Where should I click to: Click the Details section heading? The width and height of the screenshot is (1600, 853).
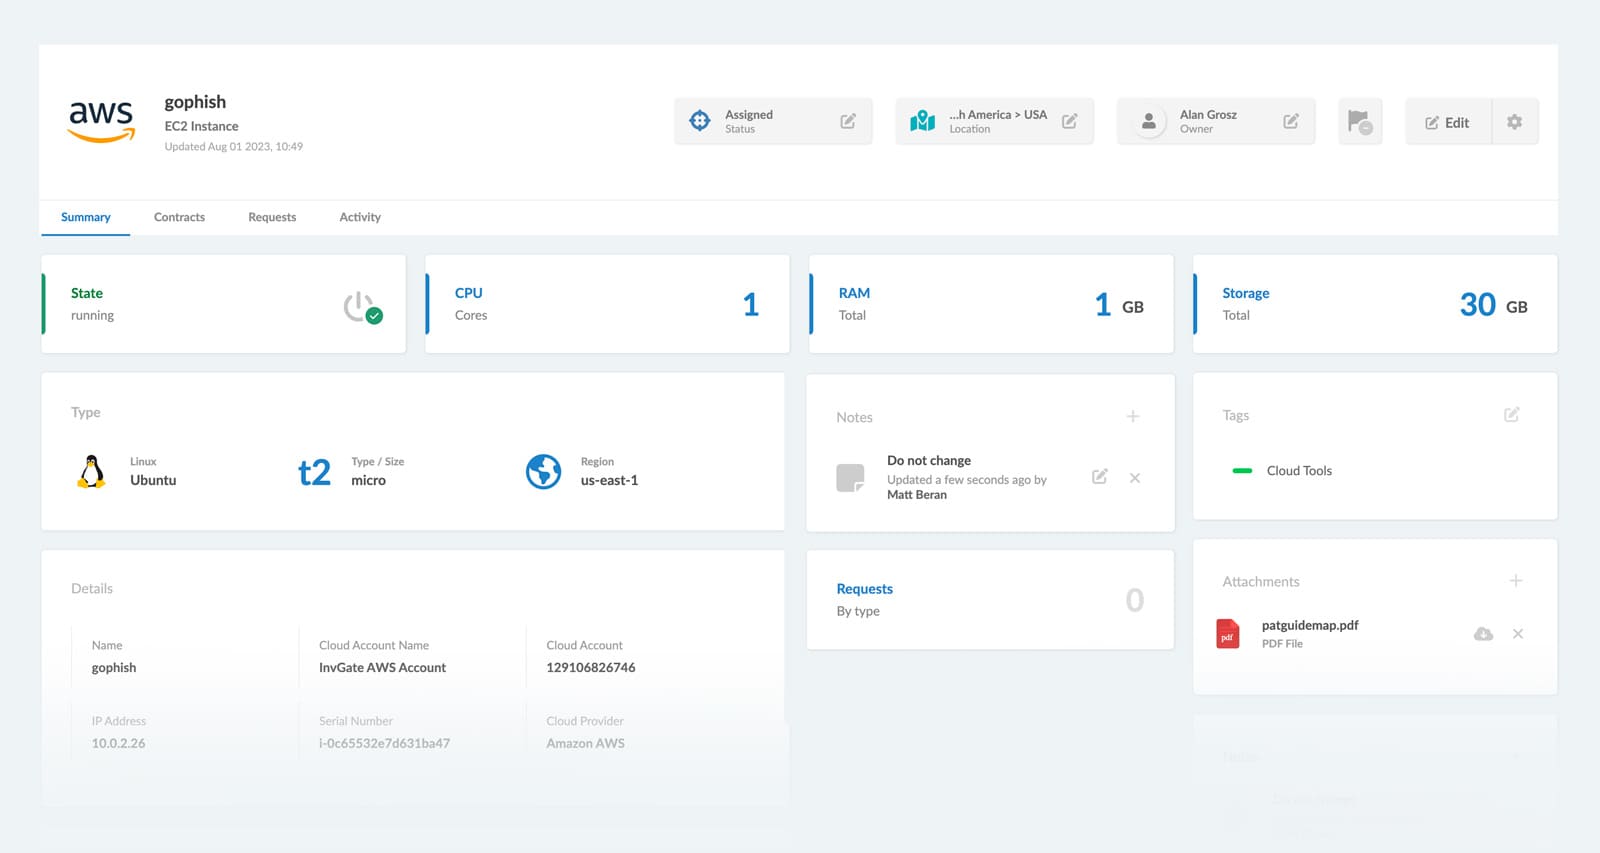click(x=92, y=588)
